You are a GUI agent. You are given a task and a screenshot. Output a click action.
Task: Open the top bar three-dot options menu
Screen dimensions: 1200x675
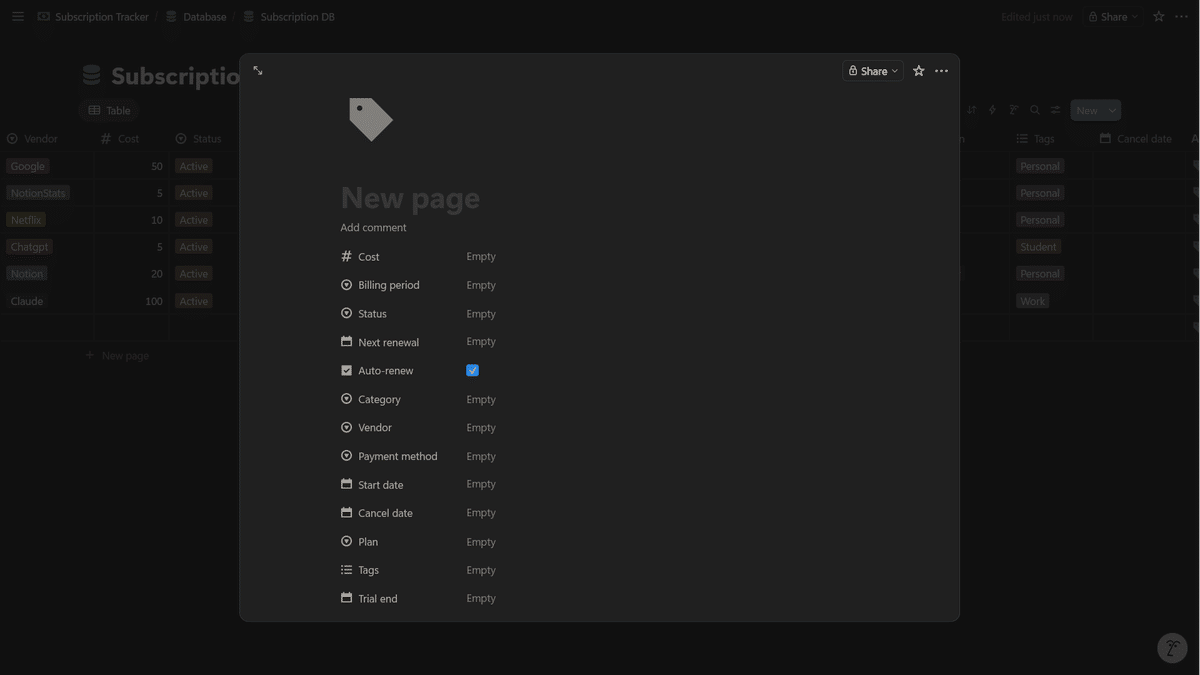tap(1181, 17)
